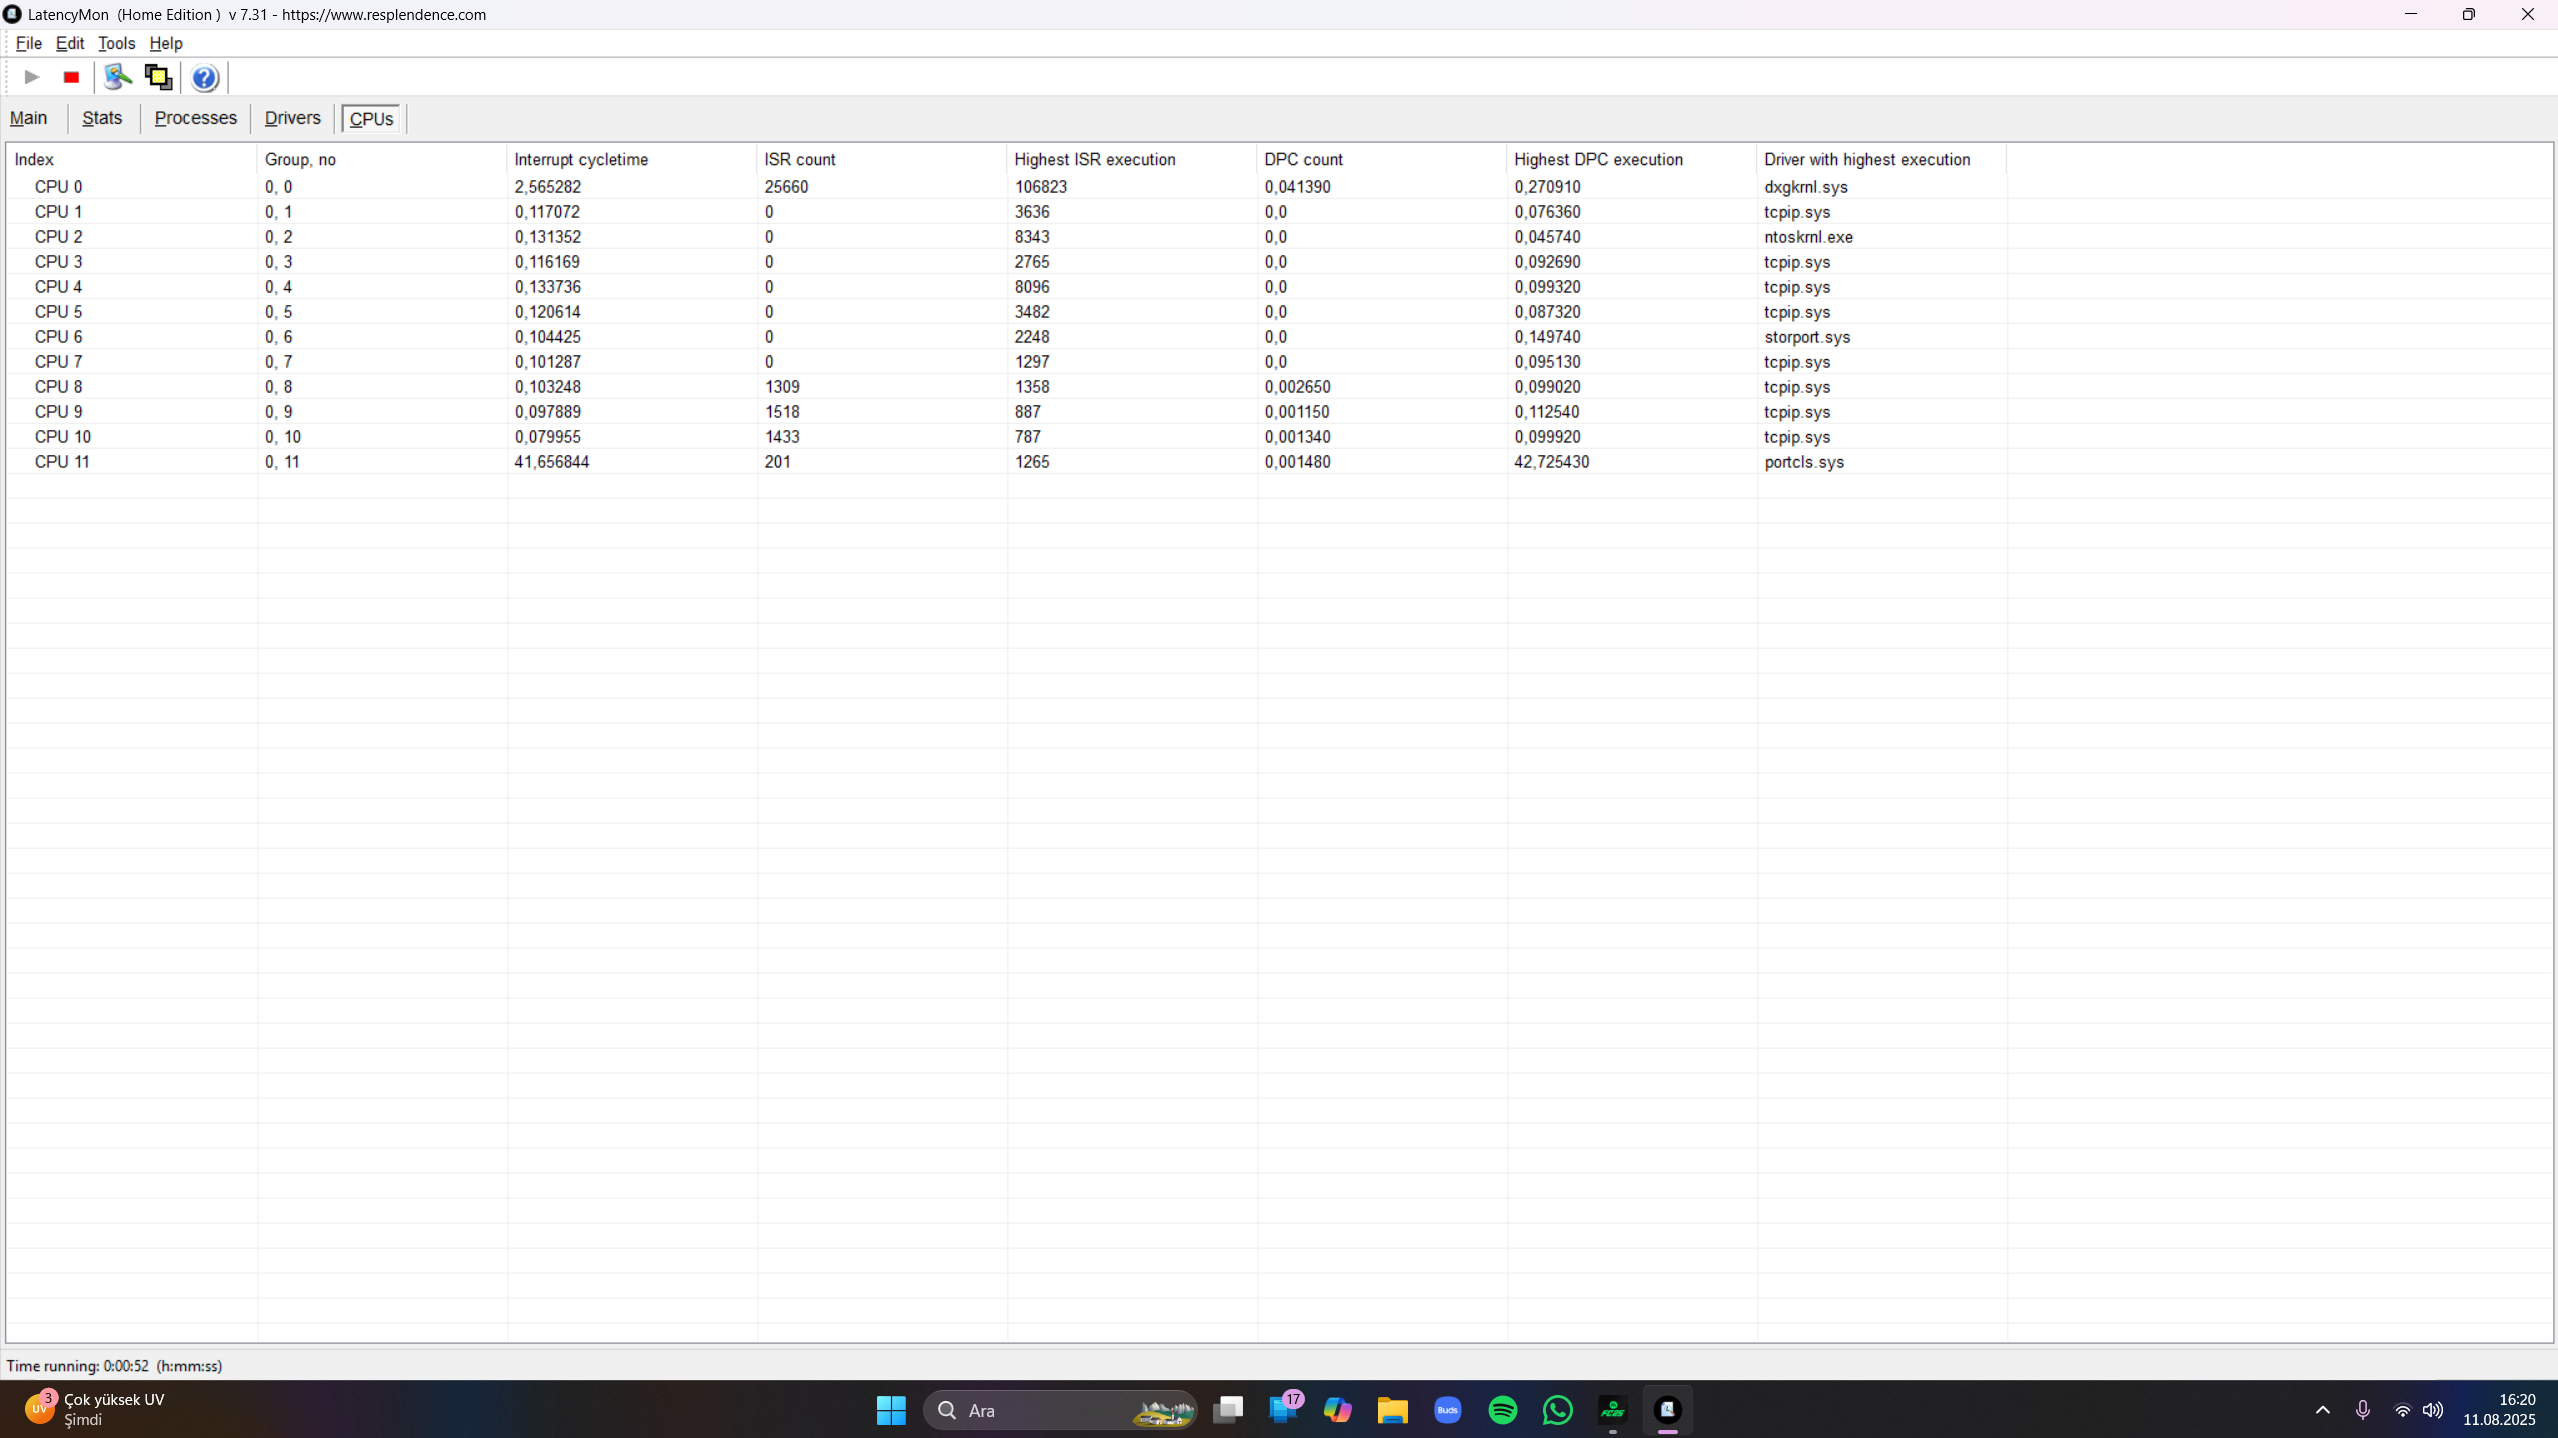The height and width of the screenshot is (1438, 2558).
Task: Sort by the ISR count column header
Action: pyautogui.click(x=800, y=159)
